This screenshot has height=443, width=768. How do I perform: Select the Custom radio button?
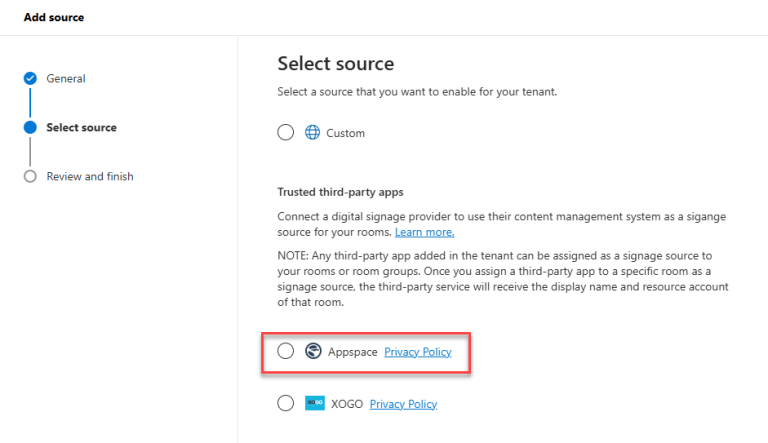[286, 133]
